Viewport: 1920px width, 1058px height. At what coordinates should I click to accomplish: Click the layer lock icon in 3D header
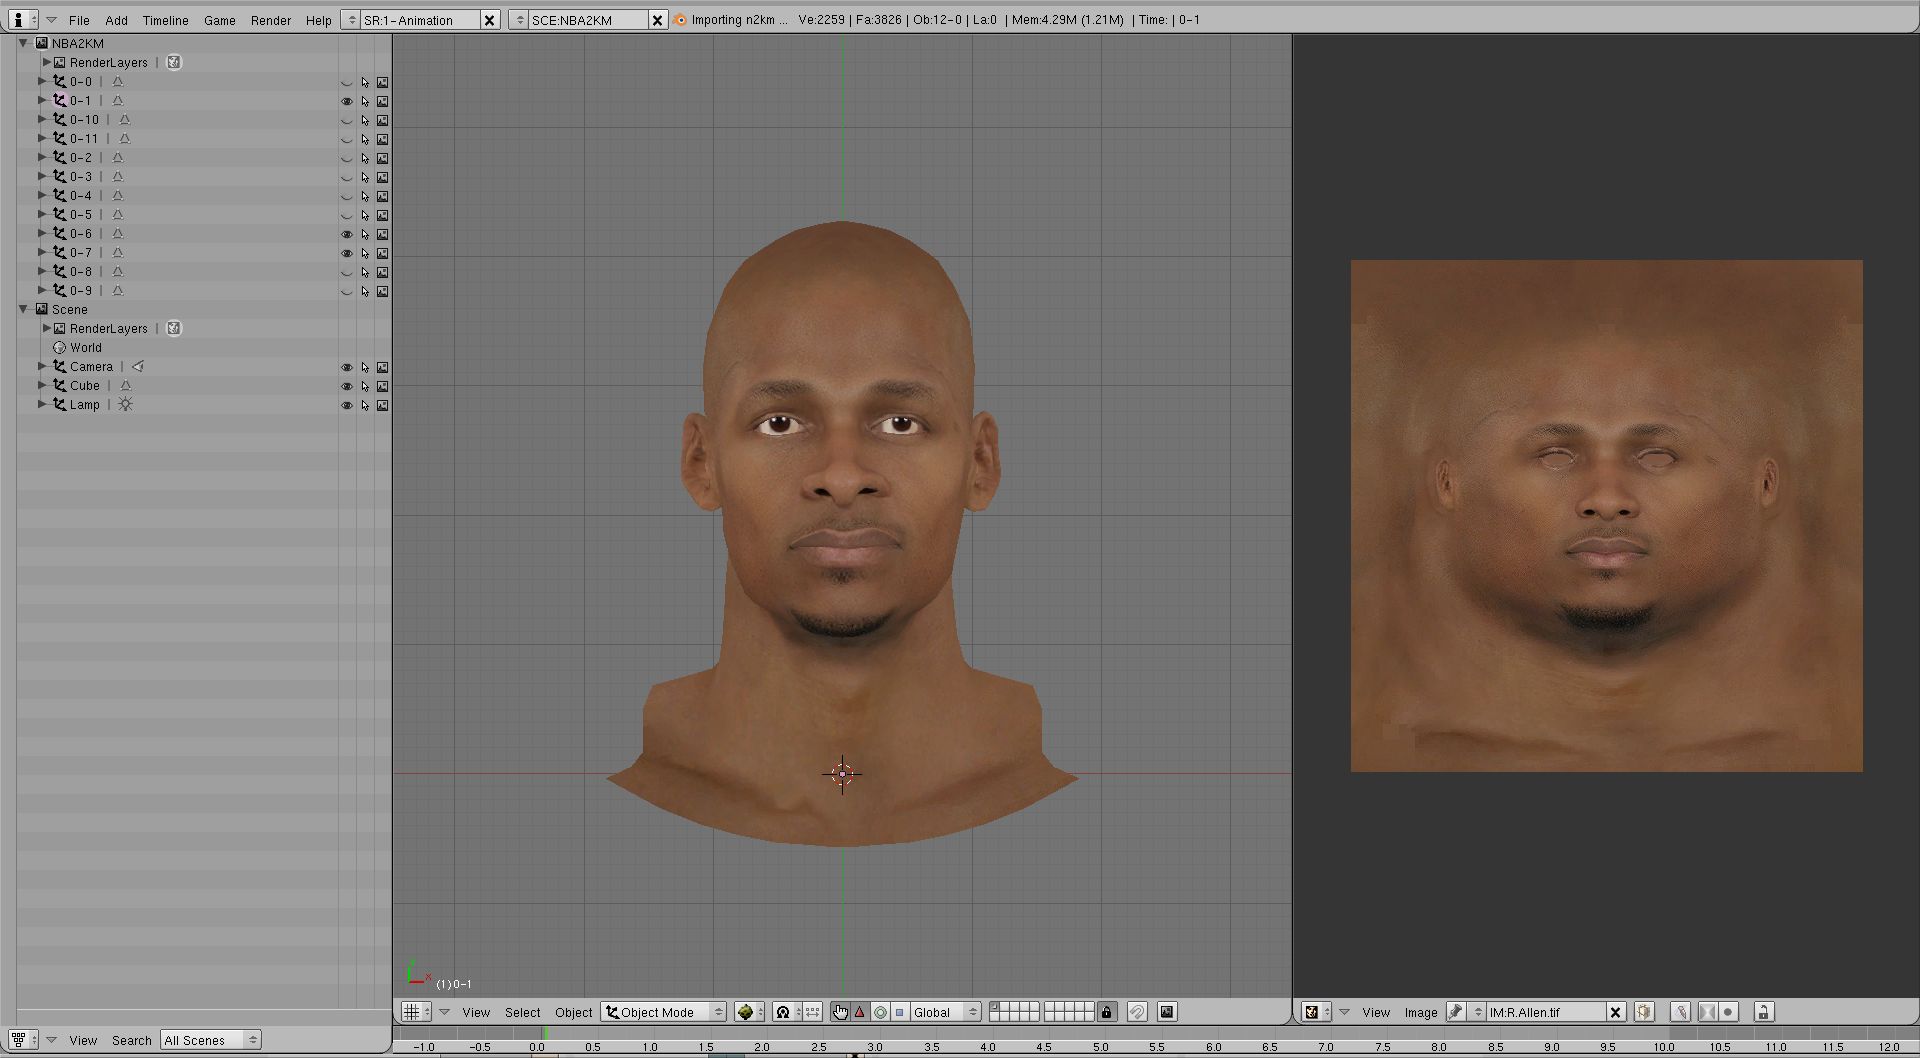coord(1106,1012)
